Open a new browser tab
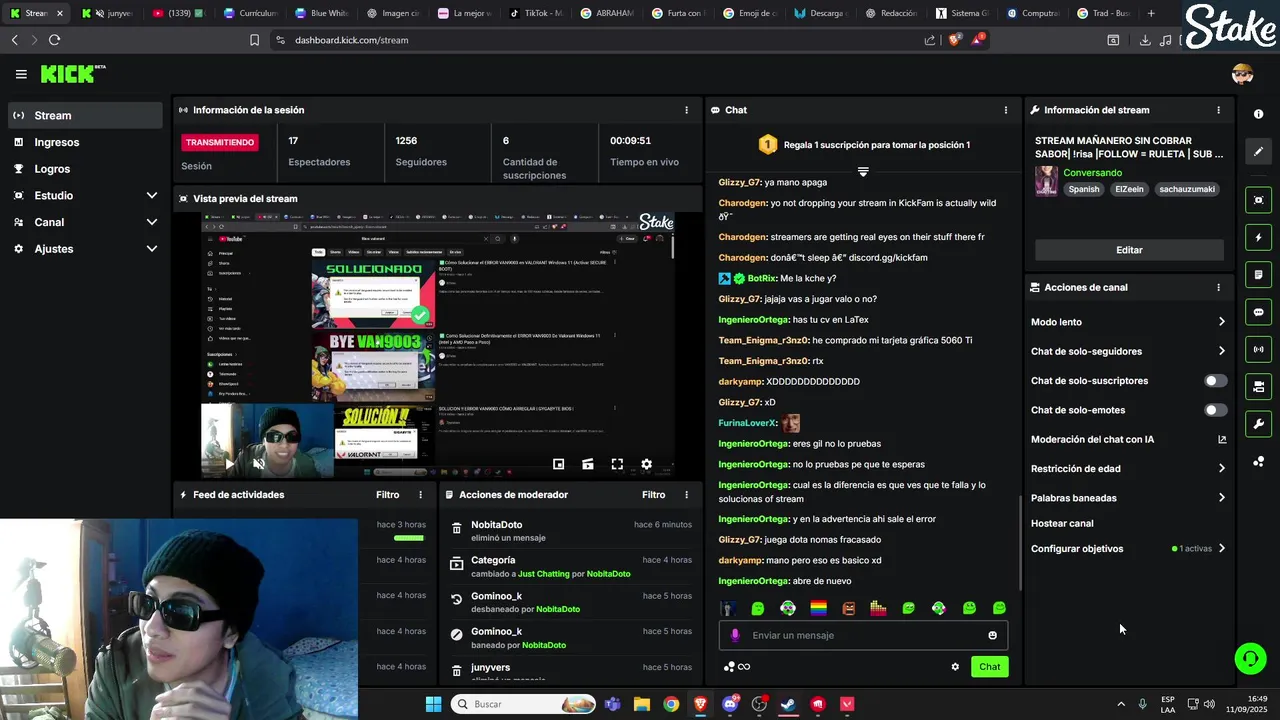 pos(1151,13)
